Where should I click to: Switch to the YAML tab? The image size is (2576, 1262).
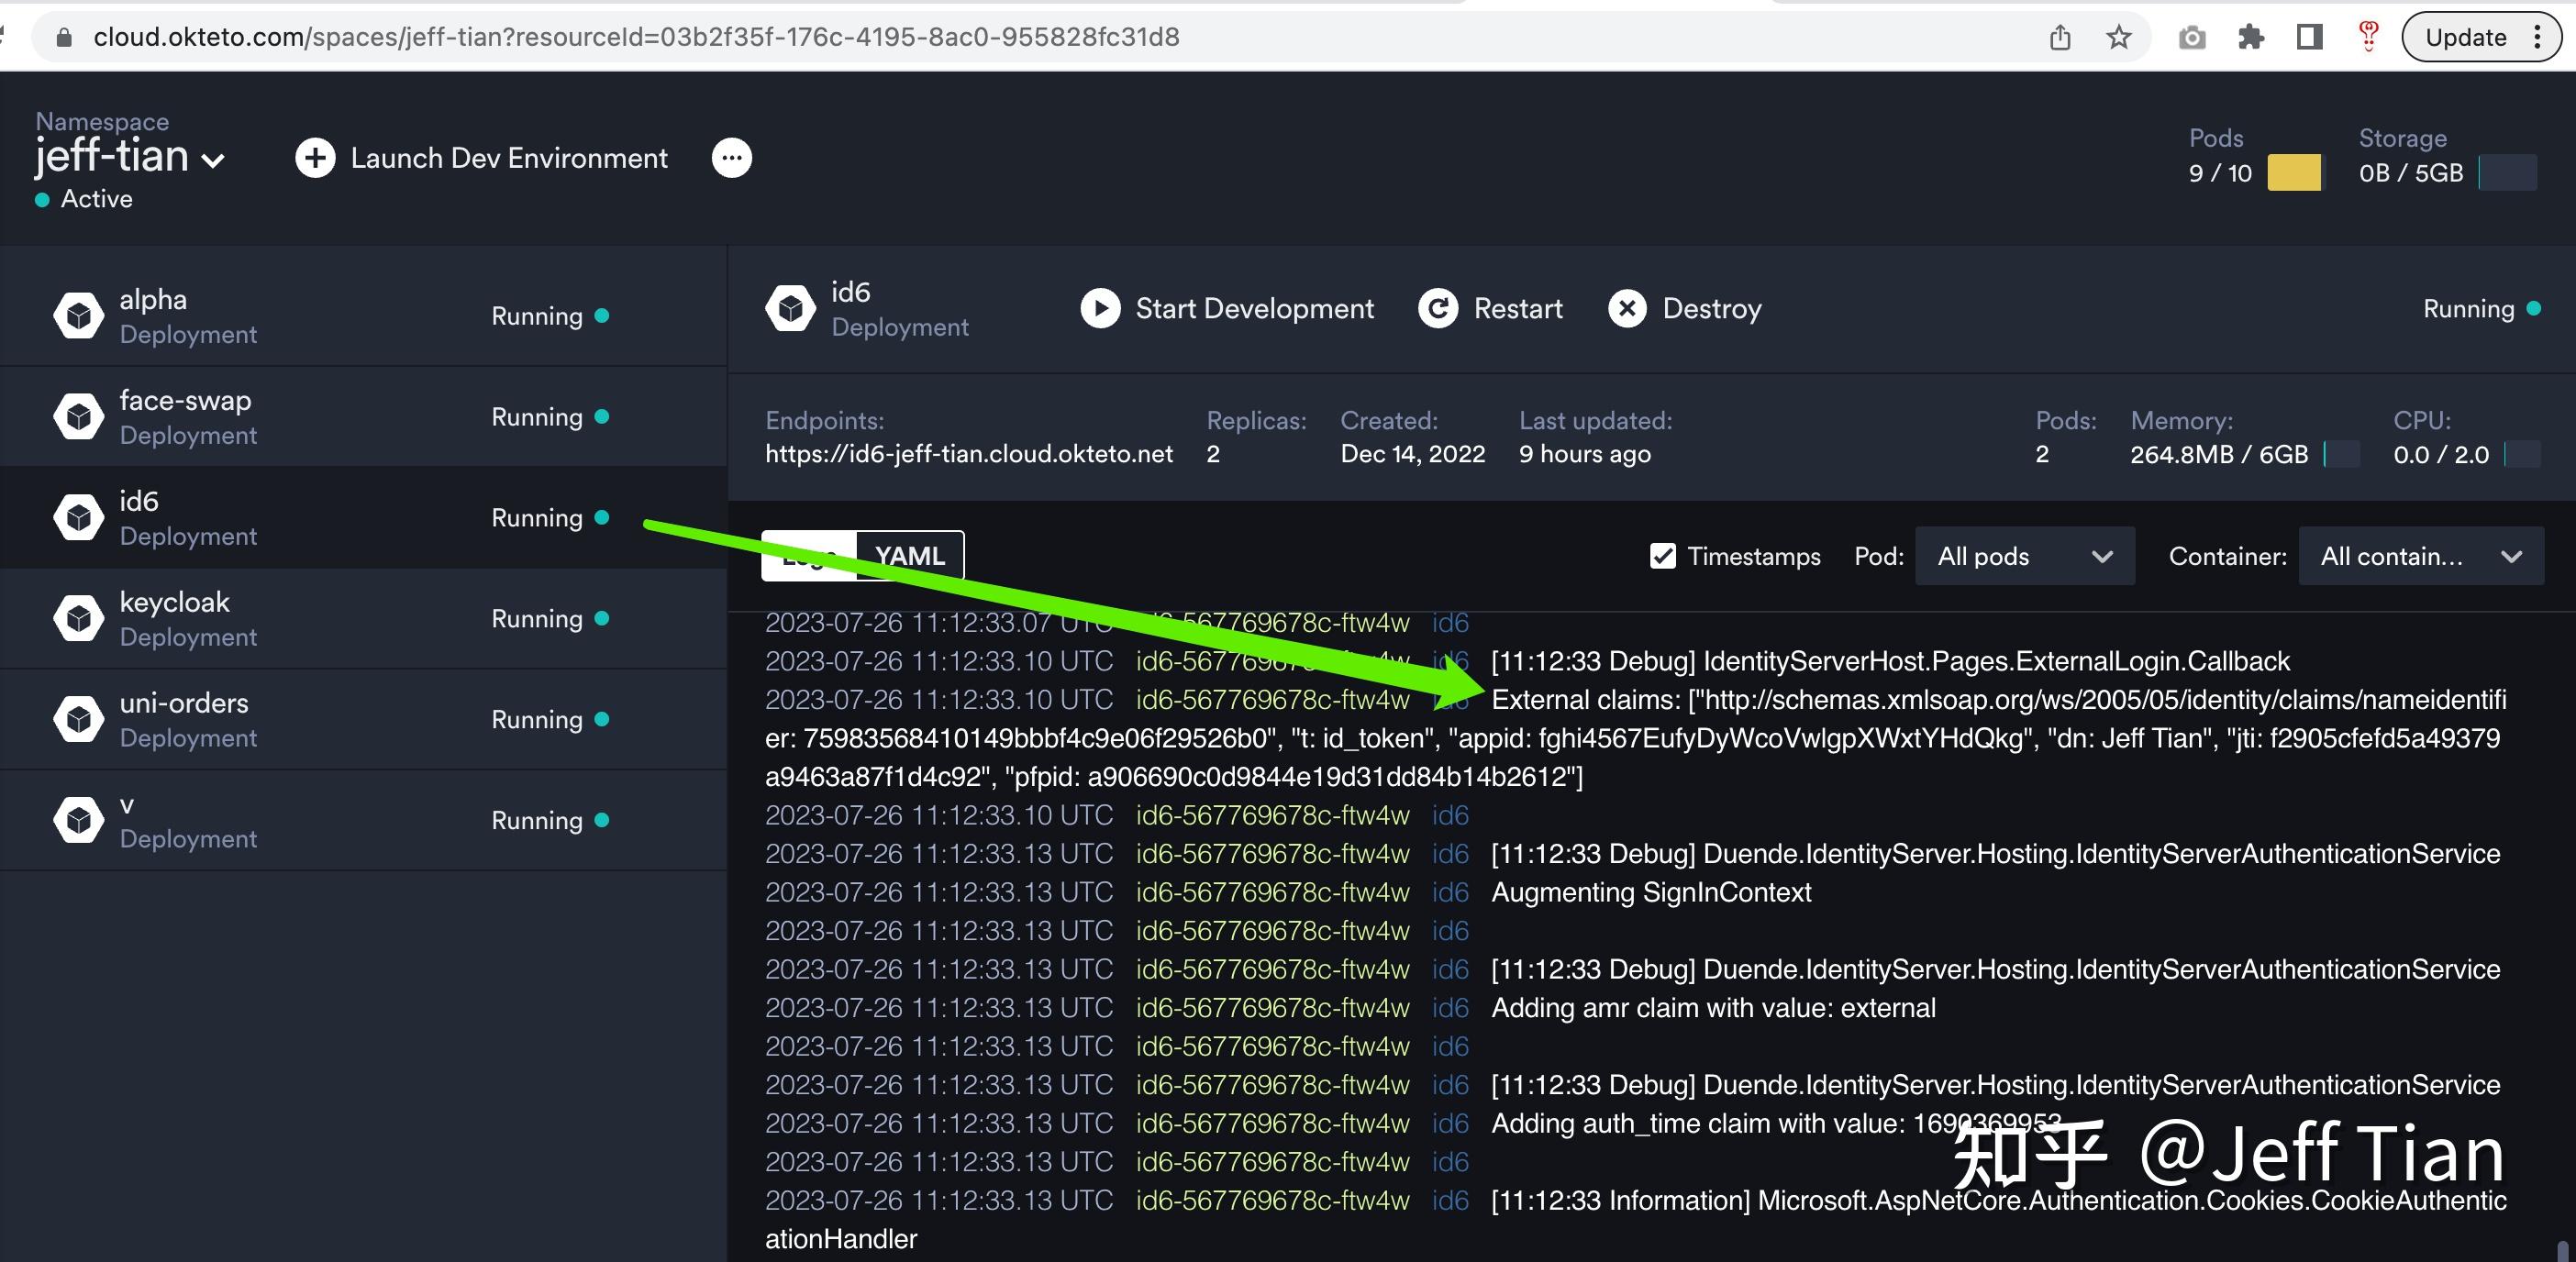(908, 555)
